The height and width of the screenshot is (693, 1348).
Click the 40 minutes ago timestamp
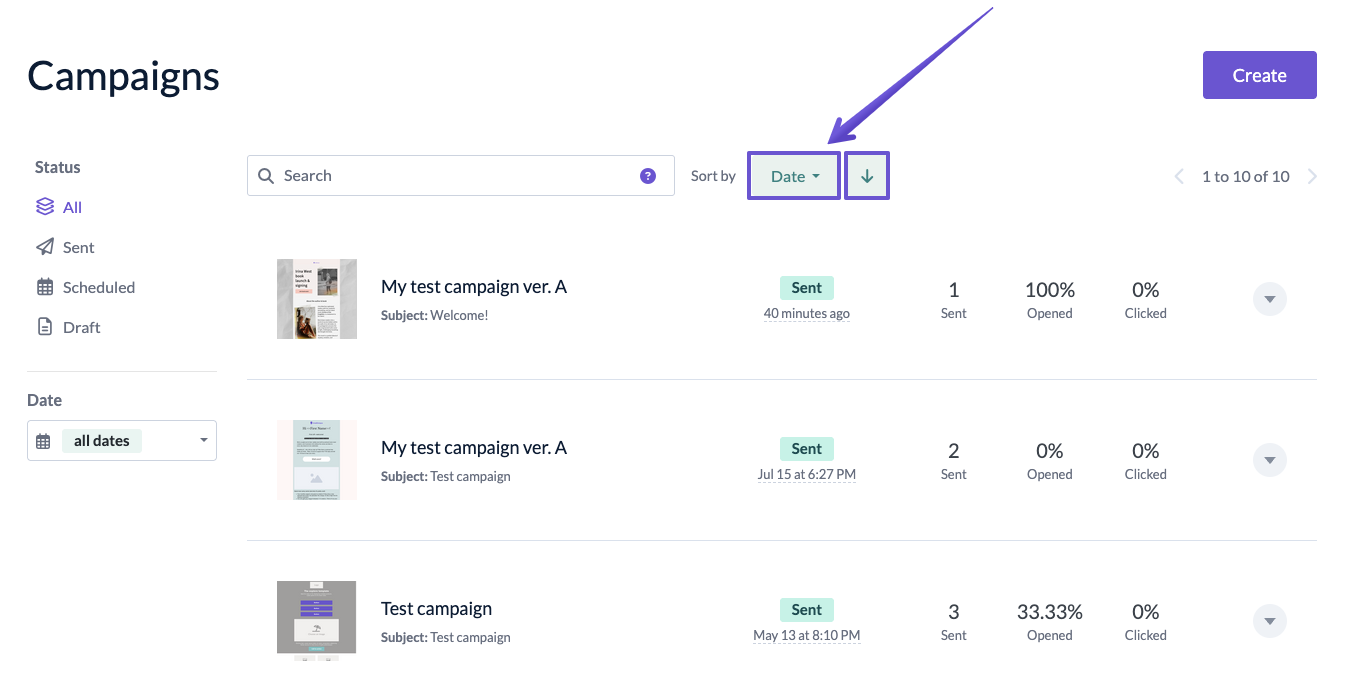click(x=806, y=313)
